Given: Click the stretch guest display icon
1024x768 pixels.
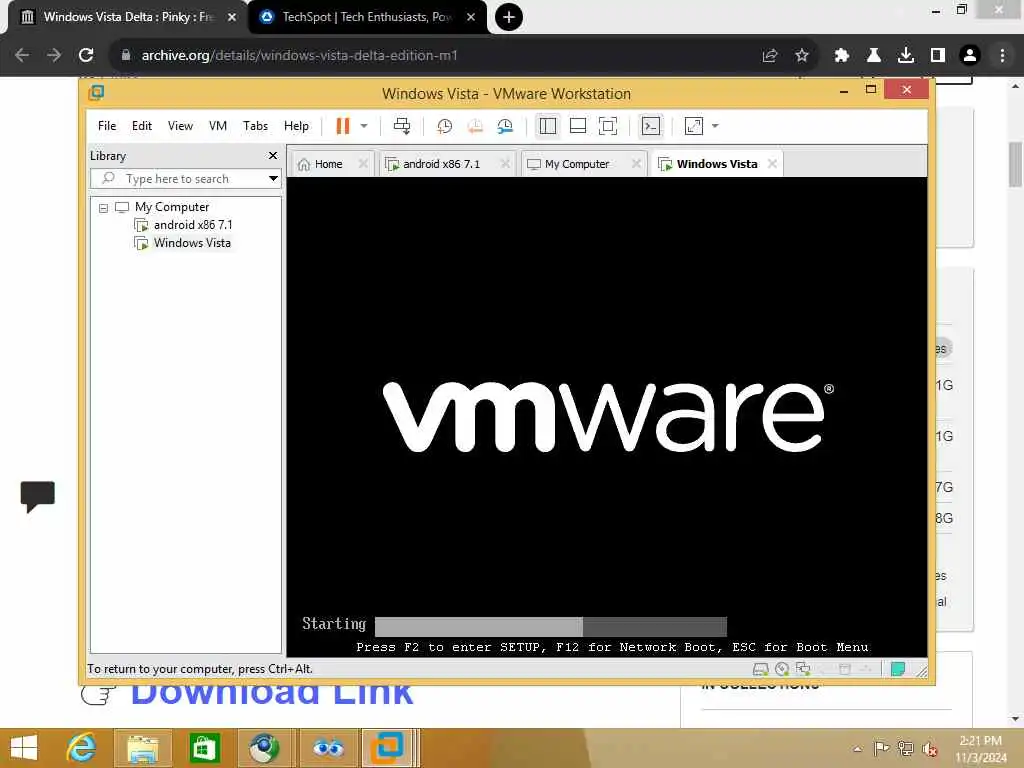Looking at the screenshot, I should (x=694, y=126).
